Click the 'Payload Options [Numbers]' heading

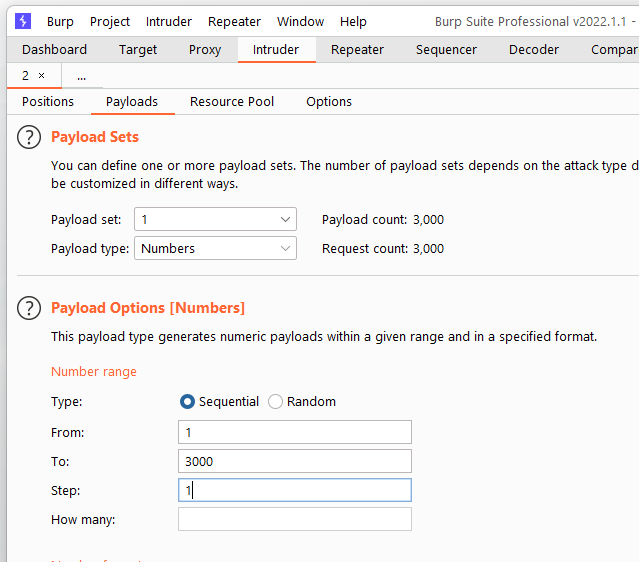point(148,308)
